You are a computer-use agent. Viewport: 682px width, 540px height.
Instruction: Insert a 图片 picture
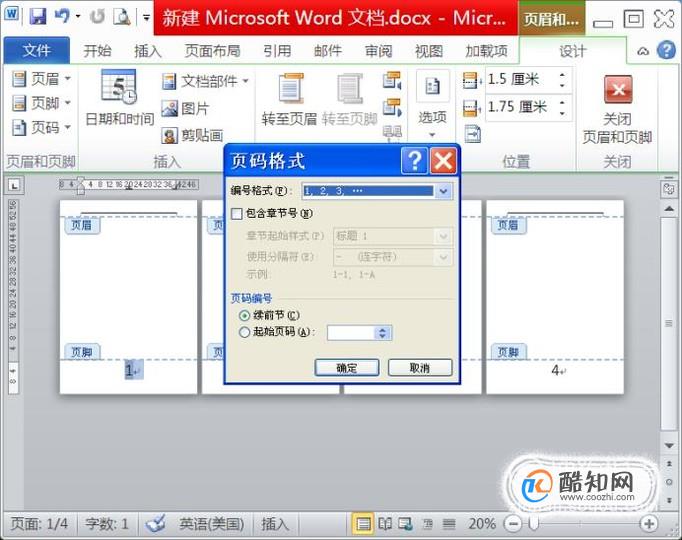(x=186, y=108)
